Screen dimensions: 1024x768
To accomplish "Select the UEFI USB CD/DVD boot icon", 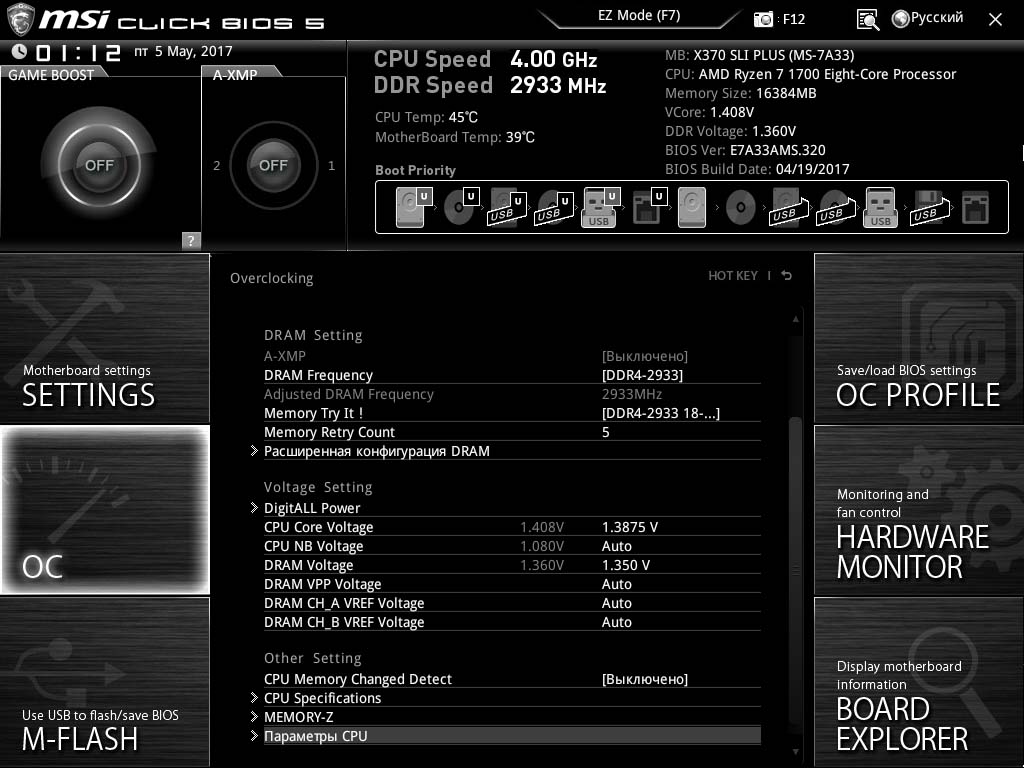I will pos(554,207).
